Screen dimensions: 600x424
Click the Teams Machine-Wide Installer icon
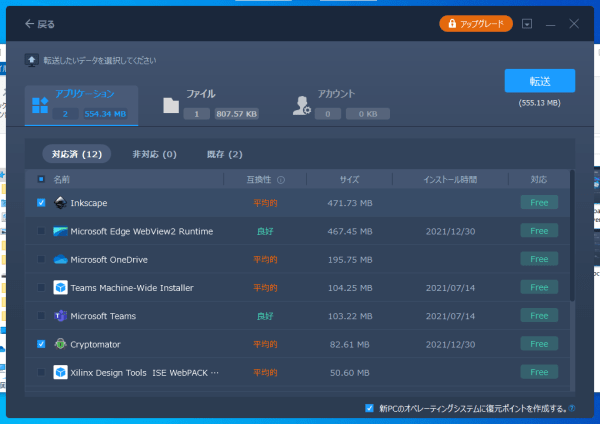[60, 287]
